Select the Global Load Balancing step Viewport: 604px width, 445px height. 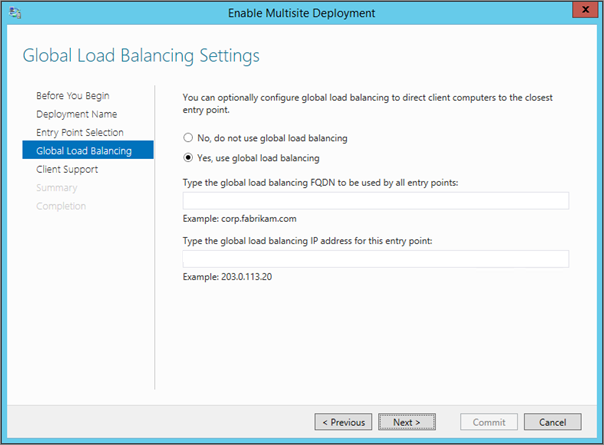88,150
